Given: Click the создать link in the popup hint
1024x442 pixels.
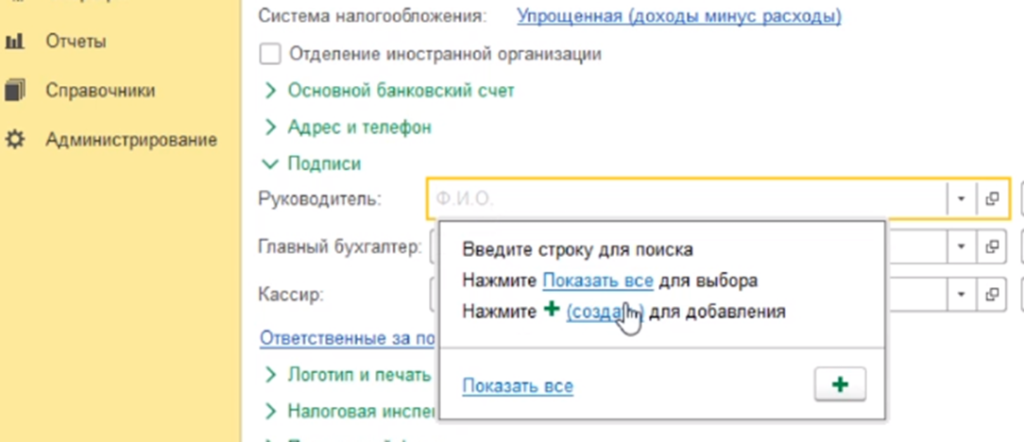Looking at the screenshot, I should (x=604, y=311).
